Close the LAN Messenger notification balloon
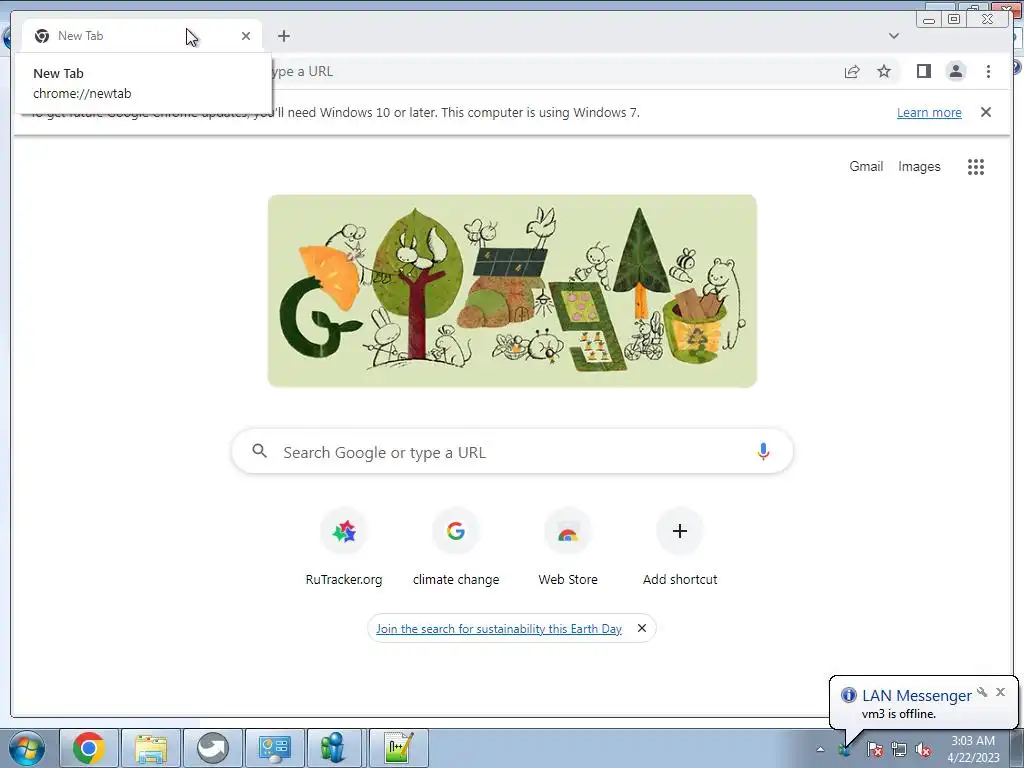Viewport: 1024px width, 768px height. click(1000, 692)
